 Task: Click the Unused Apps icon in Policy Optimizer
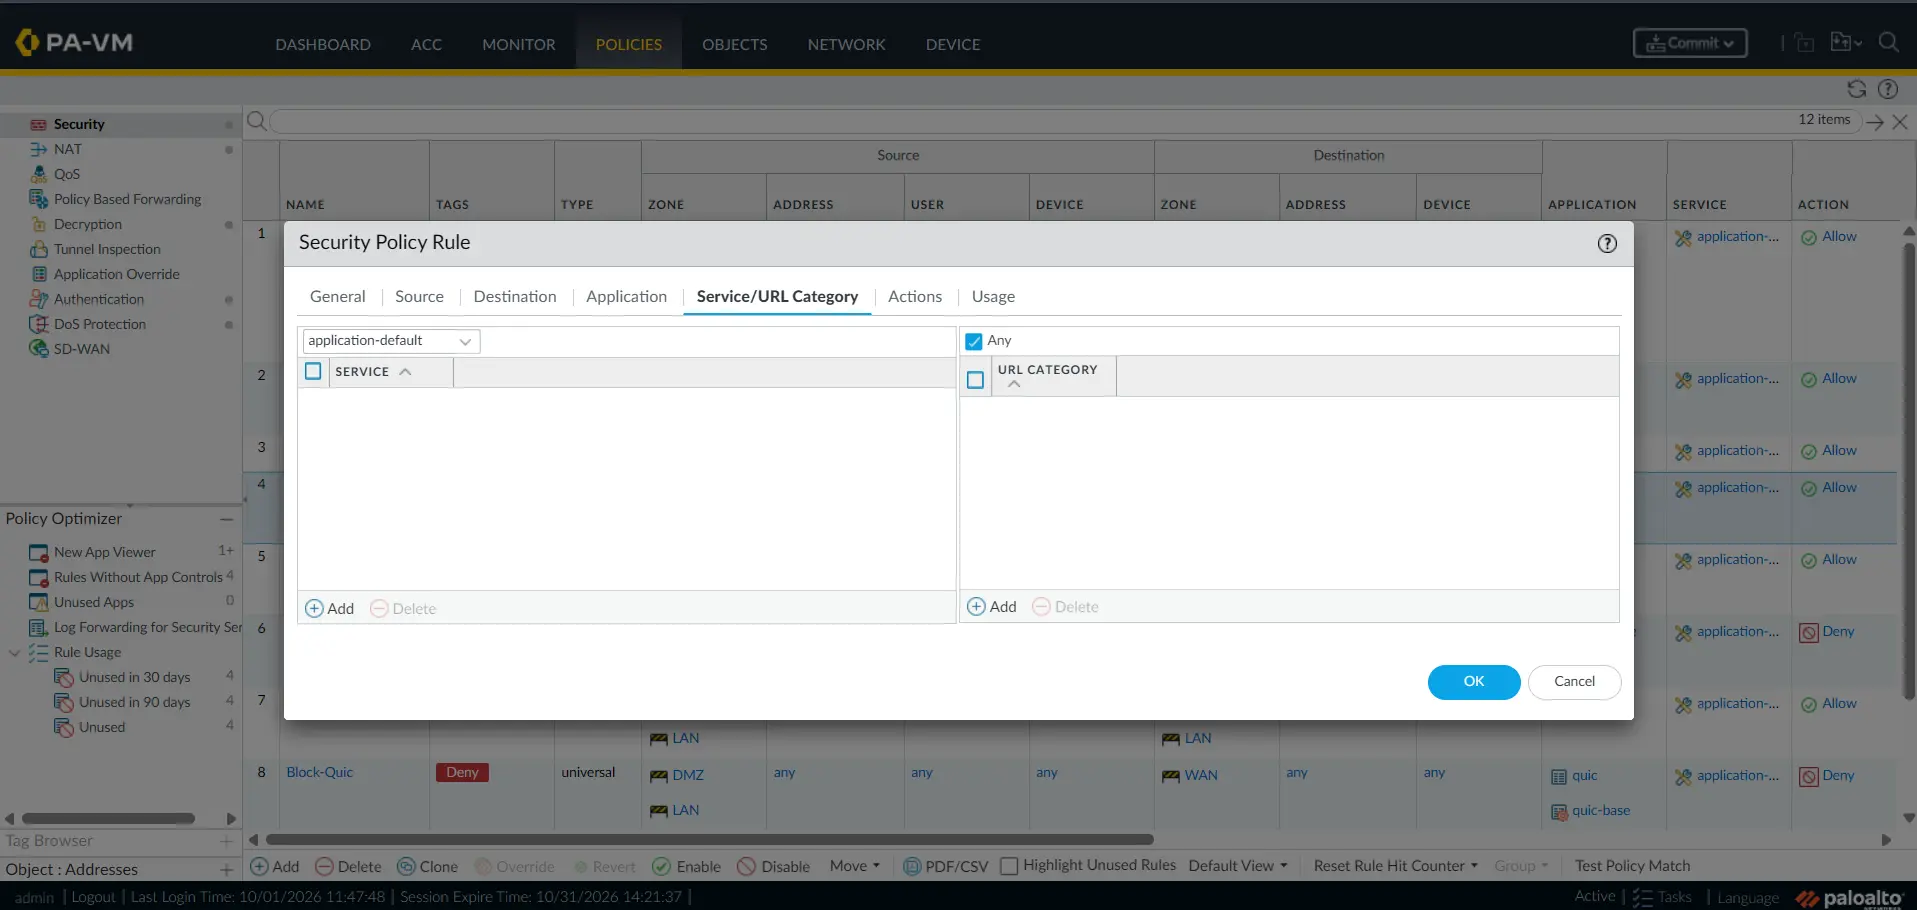click(39, 602)
